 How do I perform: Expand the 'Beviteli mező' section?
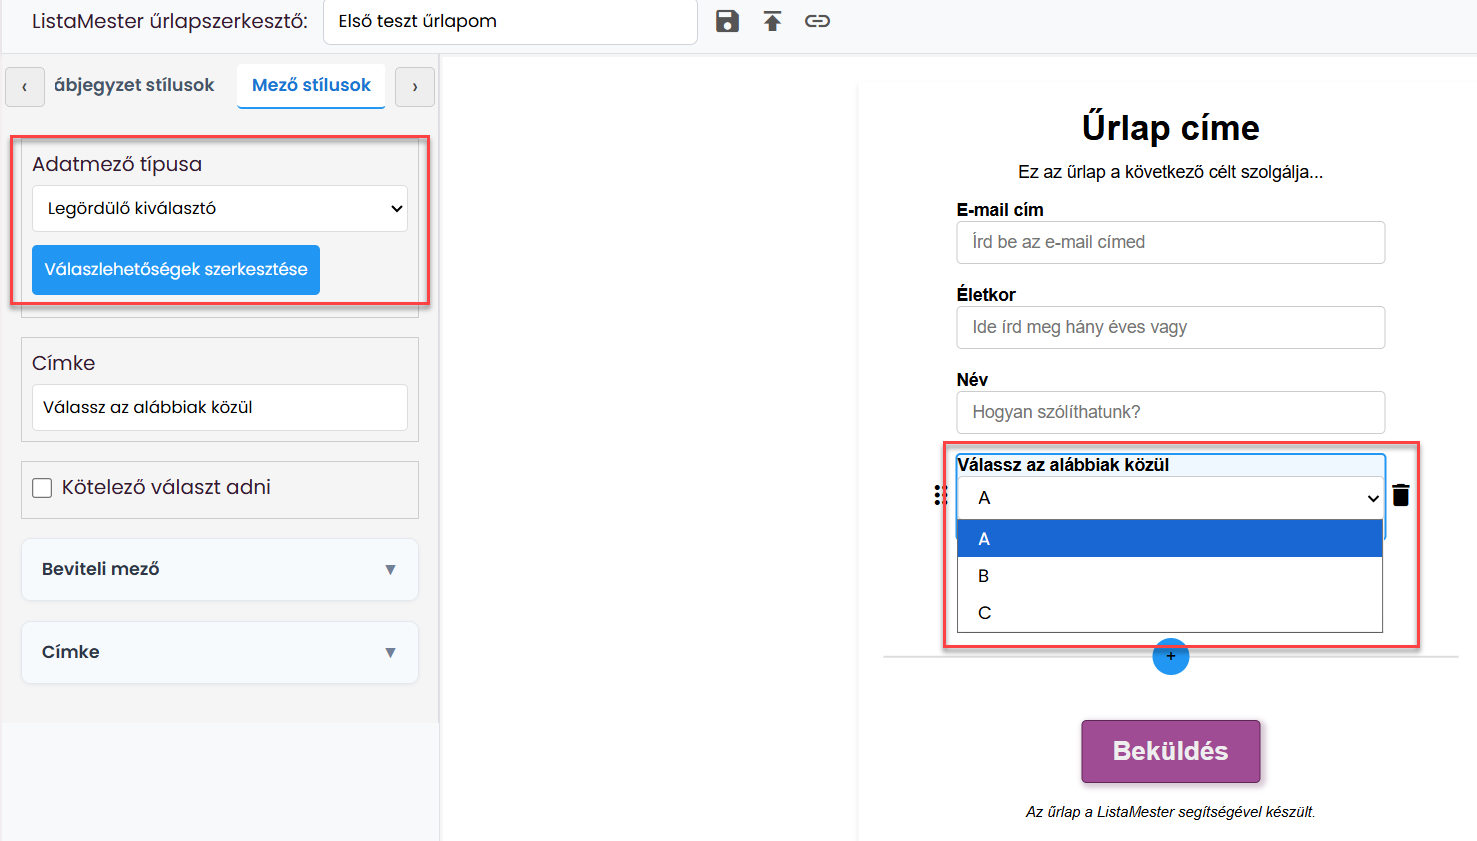pyautogui.click(x=220, y=570)
